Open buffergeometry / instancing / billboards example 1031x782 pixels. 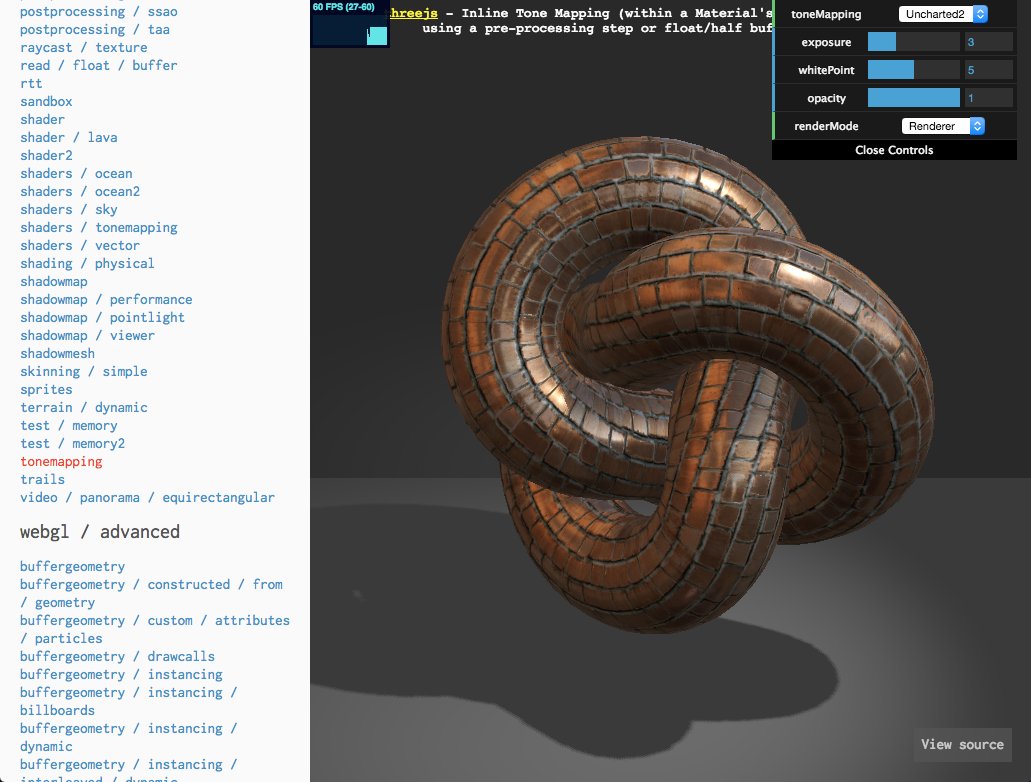(128, 701)
